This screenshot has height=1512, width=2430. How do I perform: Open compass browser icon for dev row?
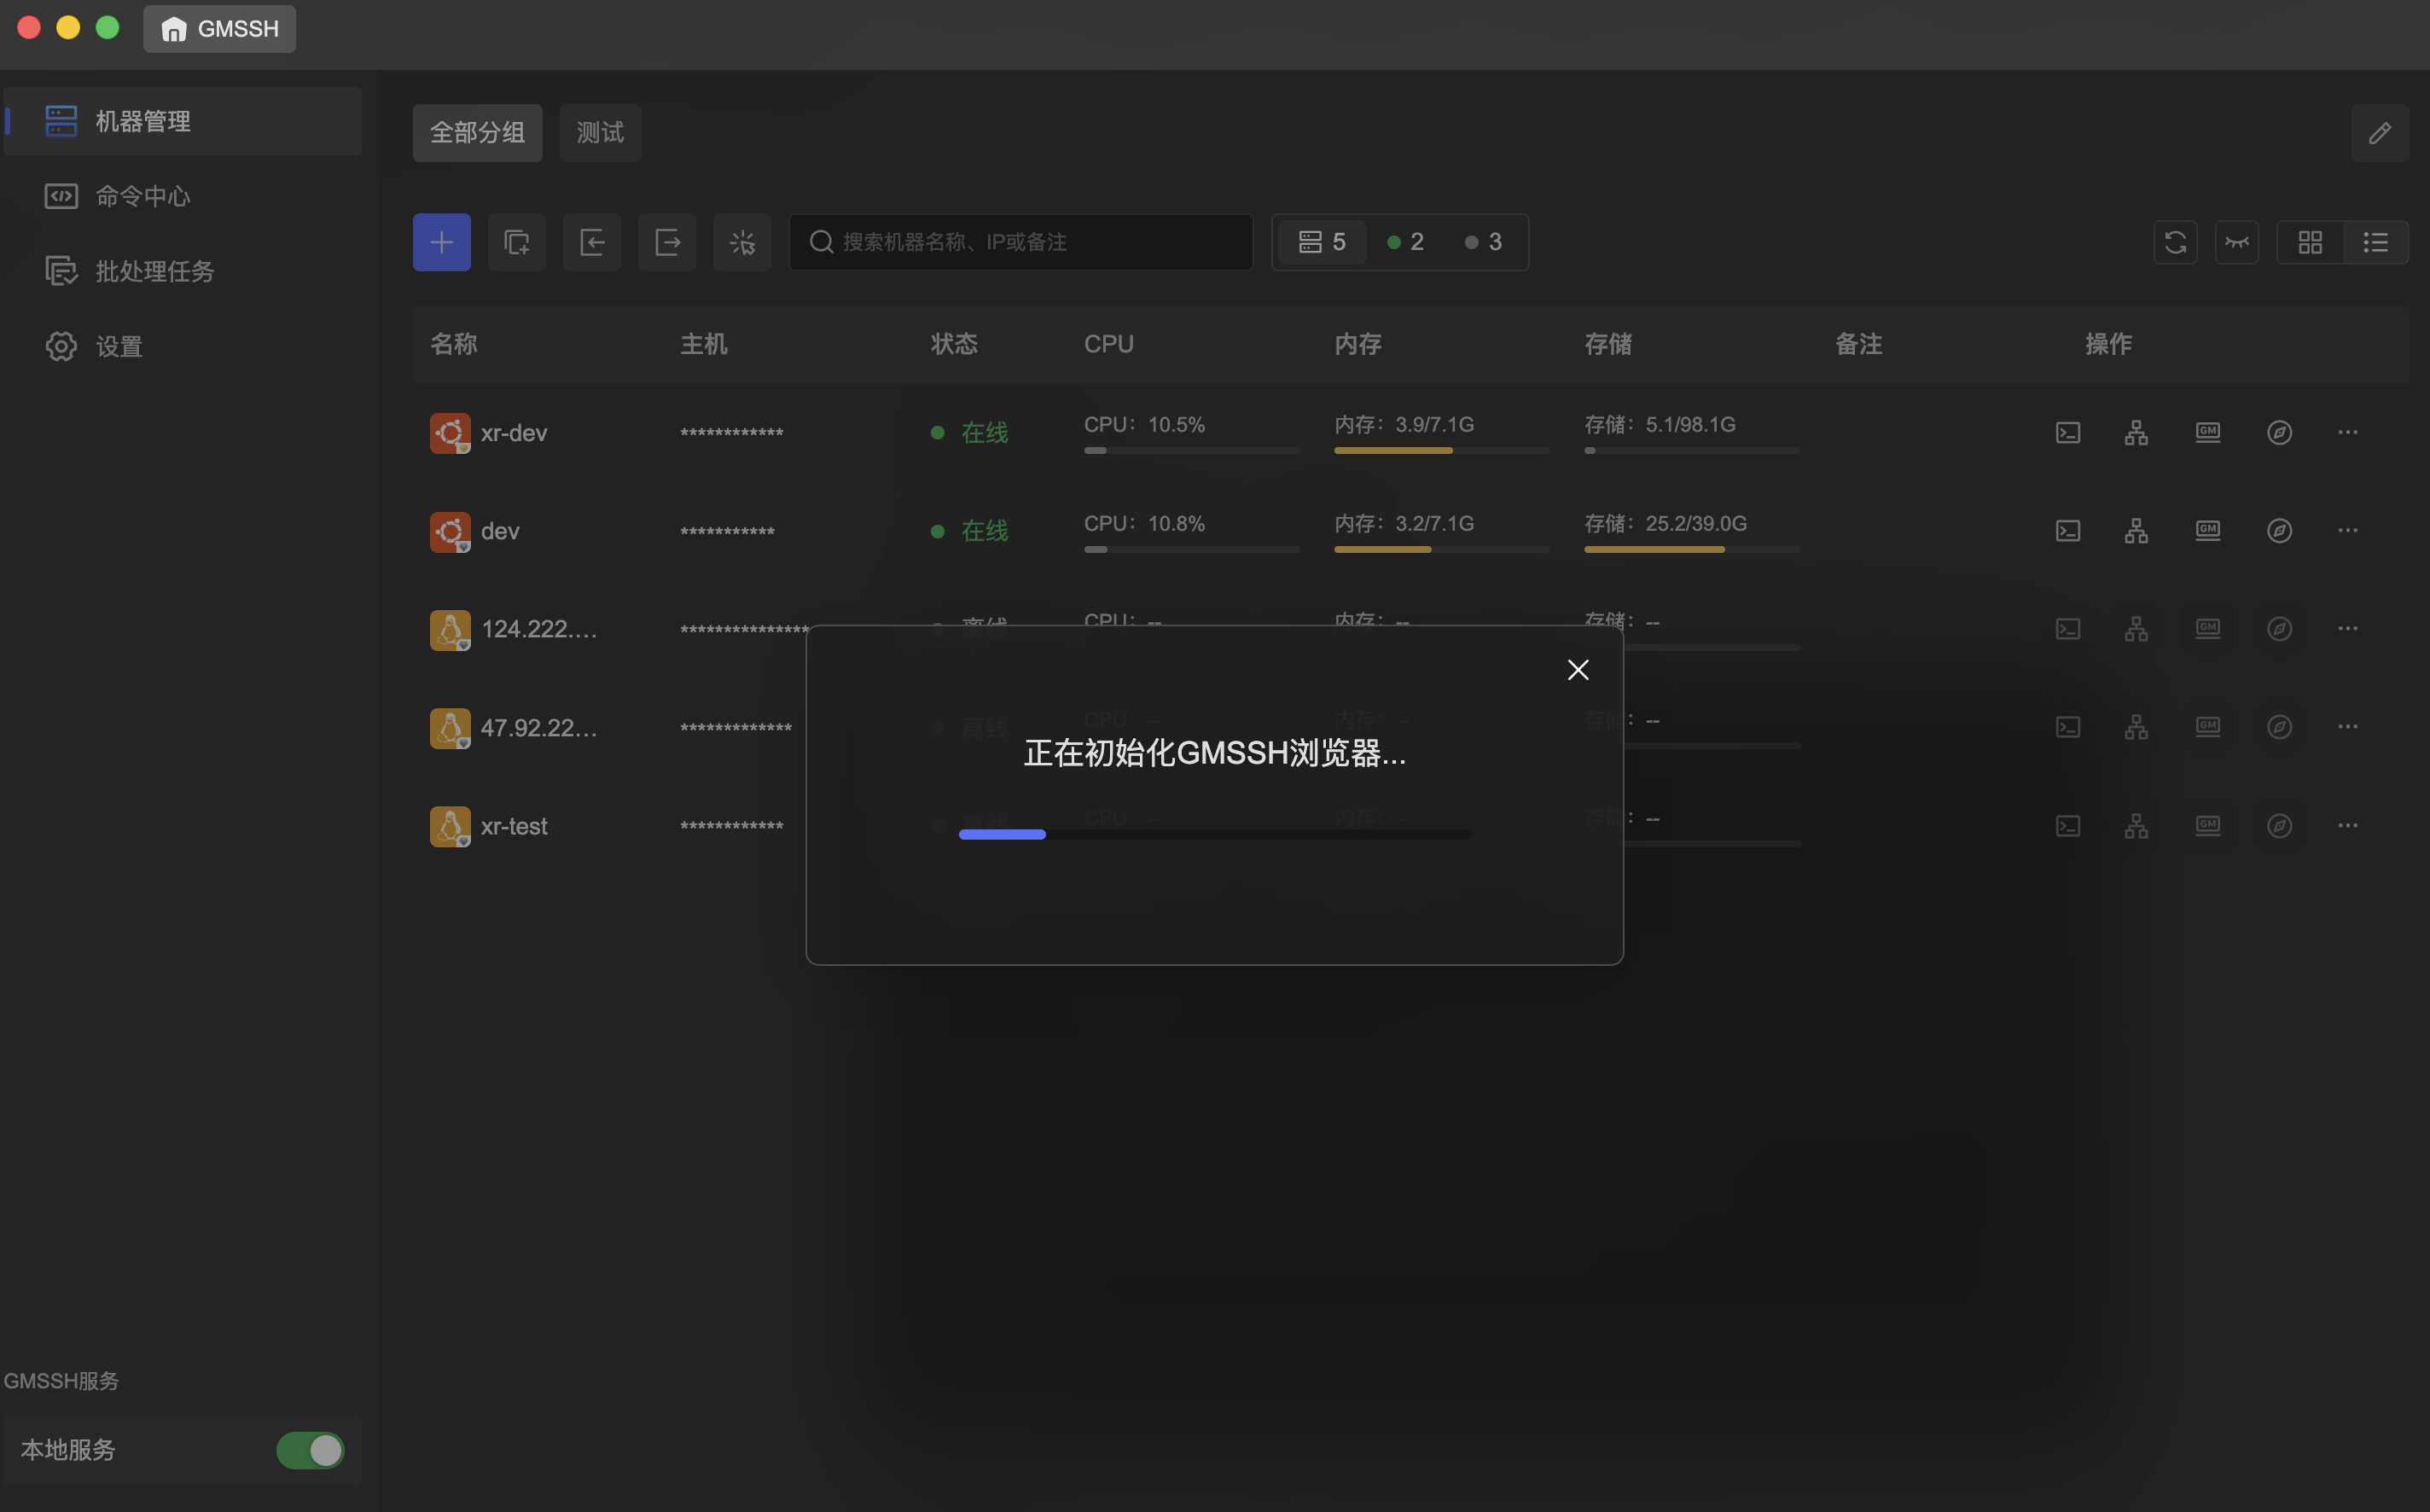click(2279, 531)
